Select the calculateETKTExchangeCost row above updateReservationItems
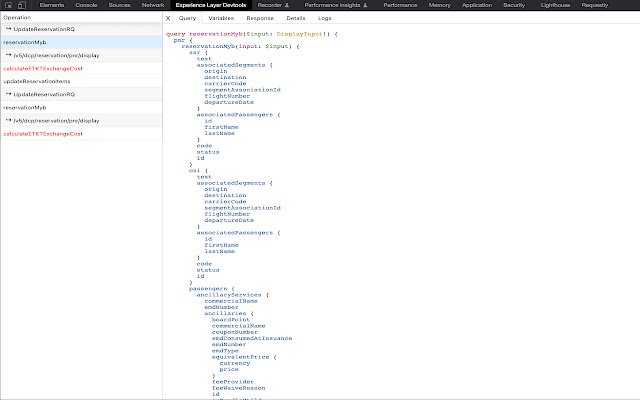The width and height of the screenshot is (640, 400). [81, 68]
